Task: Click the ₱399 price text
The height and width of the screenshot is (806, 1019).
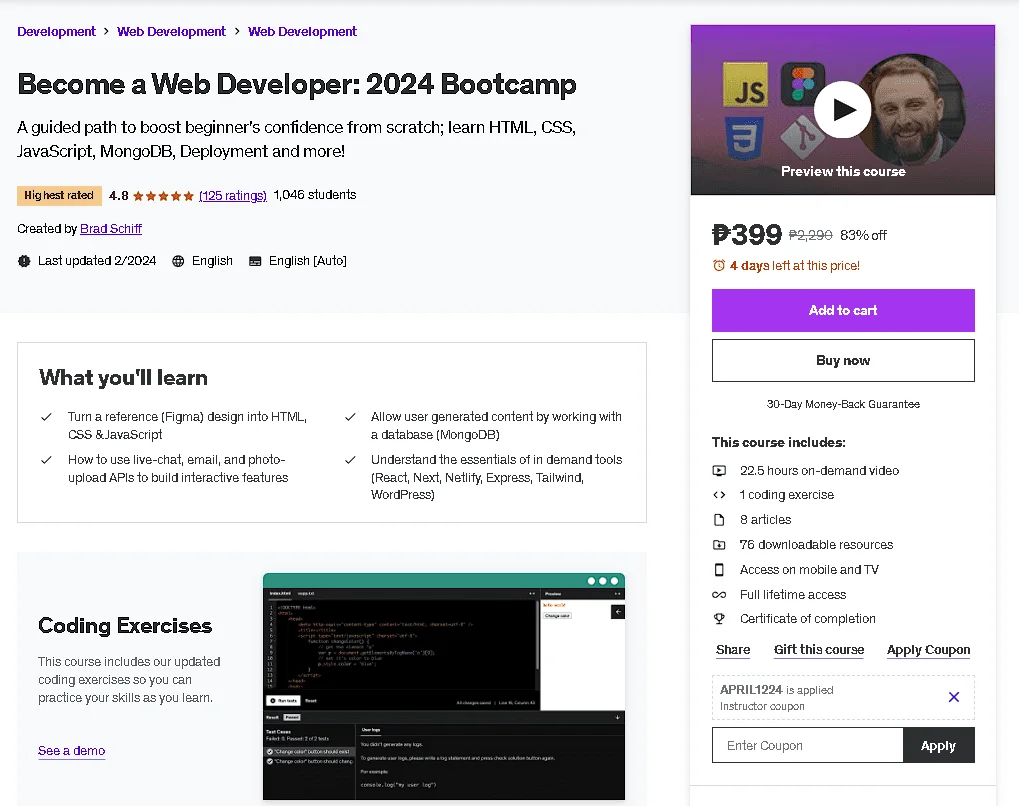Action: [x=747, y=235]
